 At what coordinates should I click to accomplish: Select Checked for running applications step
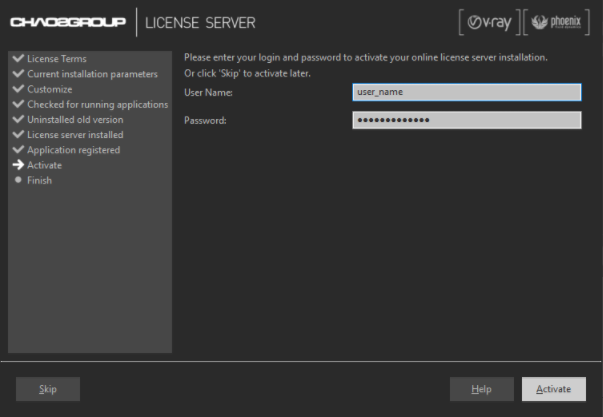pos(98,105)
